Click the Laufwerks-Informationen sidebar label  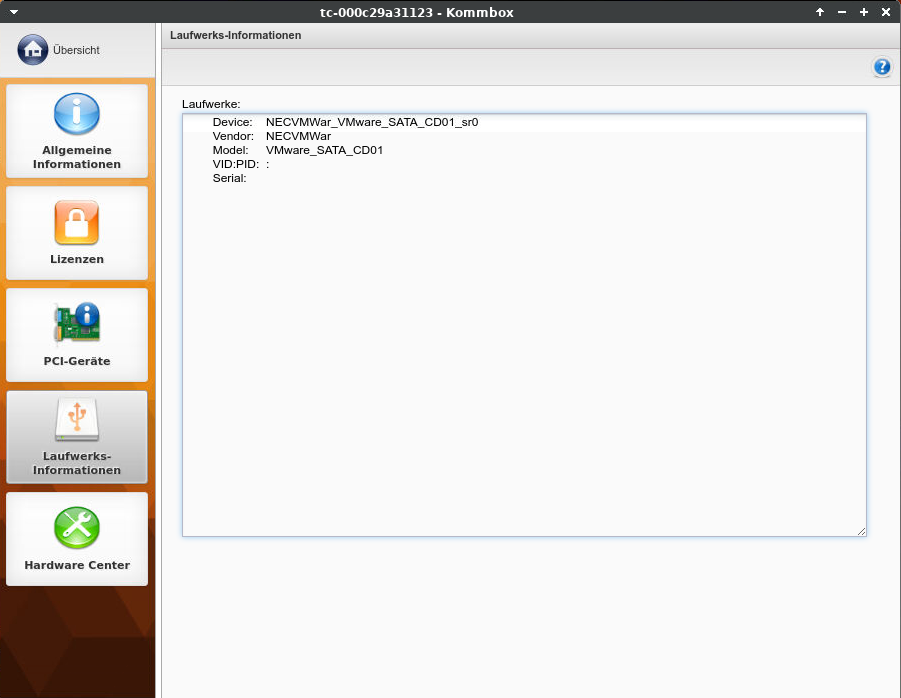(77, 463)
